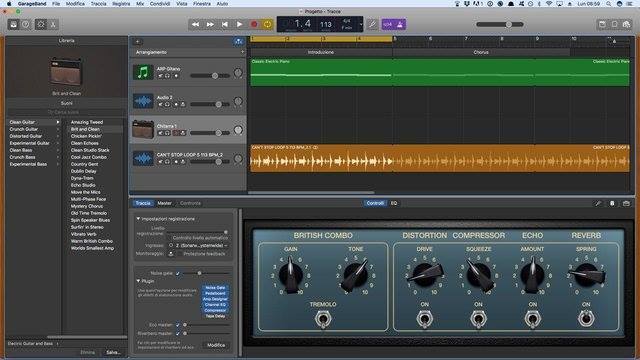The width and height of the screenshot is (640, 360).
Task: Toggle the Eco master checkbox
Action: pyautogui.click(x=178, y=325)
